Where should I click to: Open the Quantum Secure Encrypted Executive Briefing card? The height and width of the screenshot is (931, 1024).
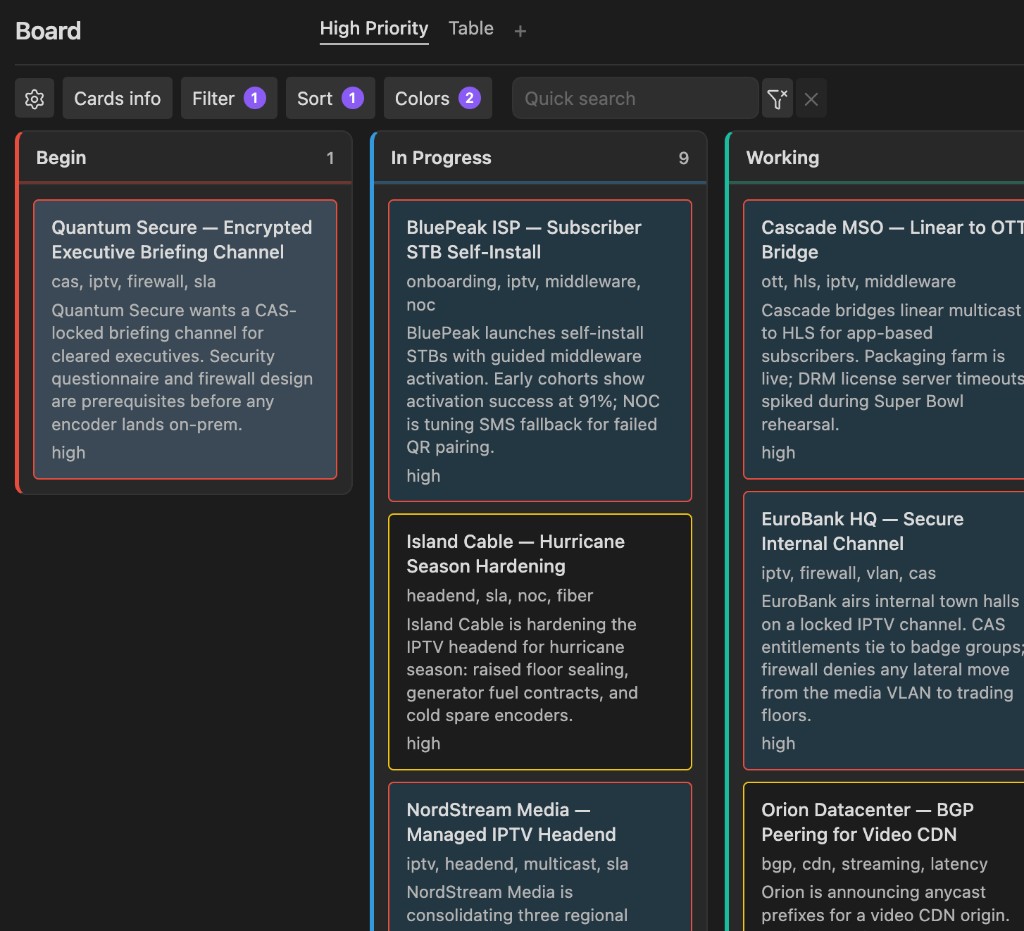(x=185, y=339)
